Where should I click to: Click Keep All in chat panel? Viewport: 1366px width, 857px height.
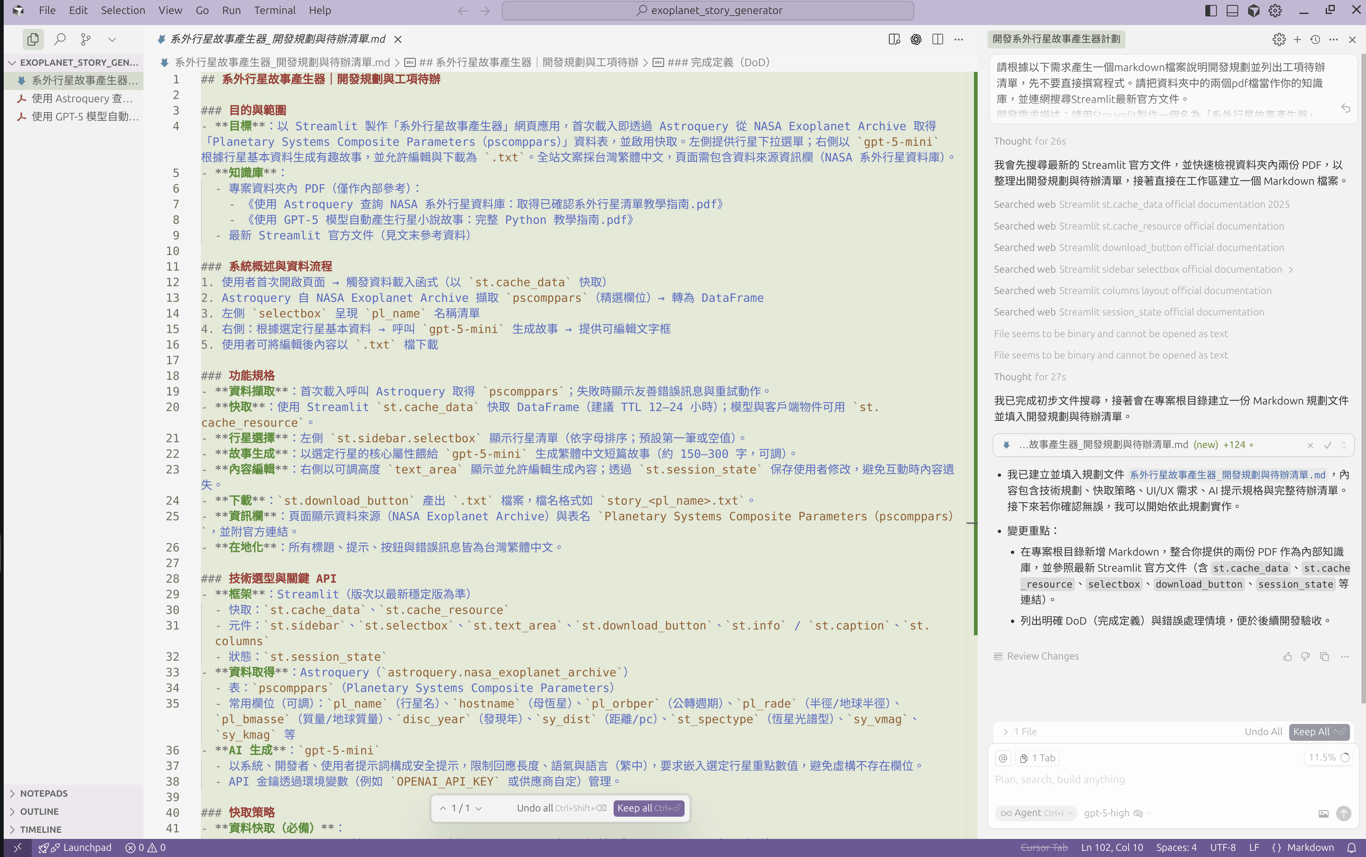[1319, 732]
